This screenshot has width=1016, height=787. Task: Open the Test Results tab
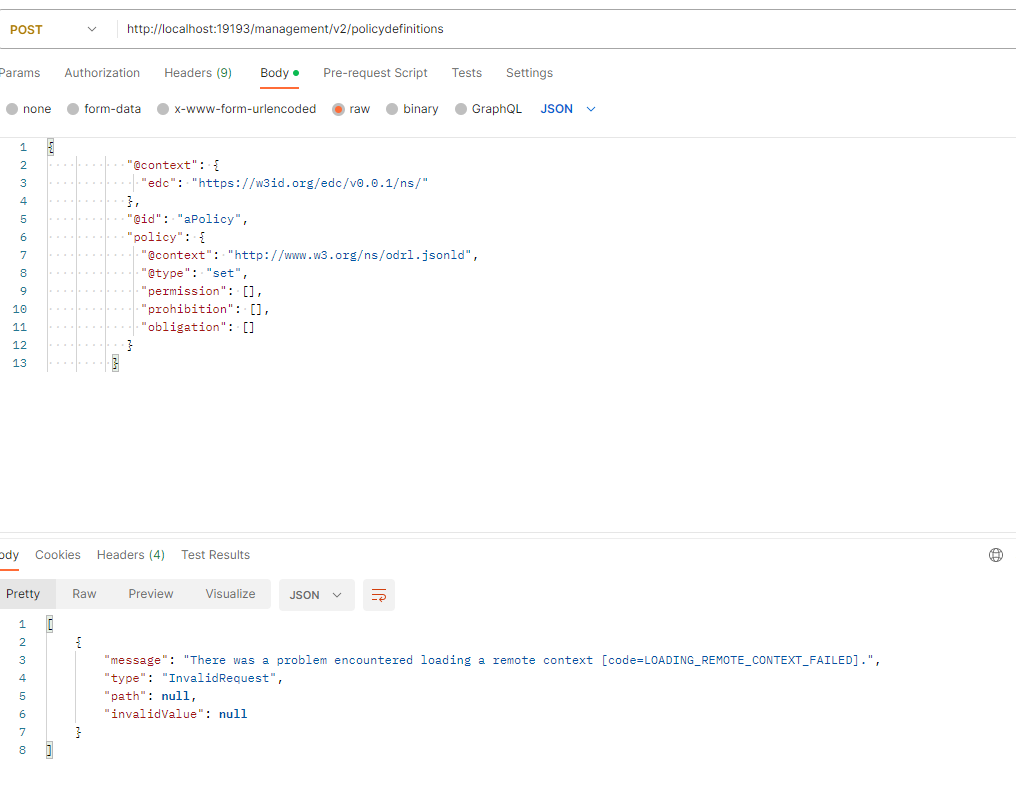216,555
